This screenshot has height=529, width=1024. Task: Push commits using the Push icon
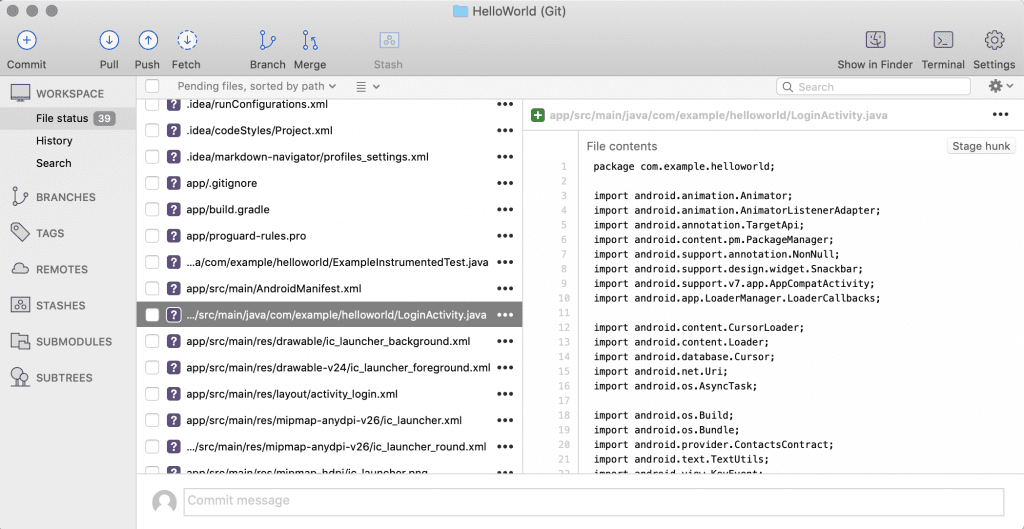[148, 40]
